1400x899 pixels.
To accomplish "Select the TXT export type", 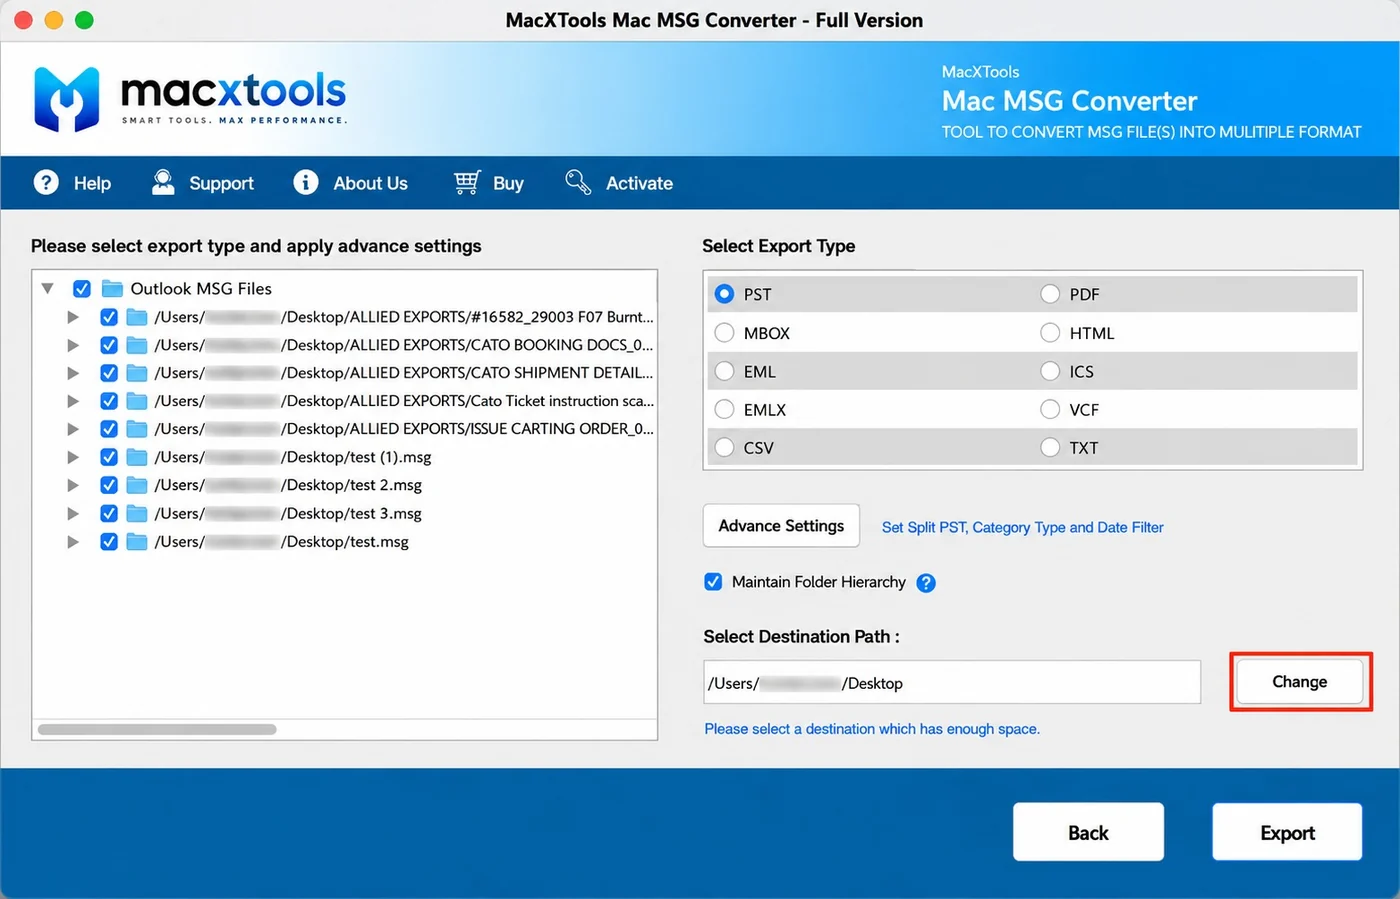I will (1050, 448).
